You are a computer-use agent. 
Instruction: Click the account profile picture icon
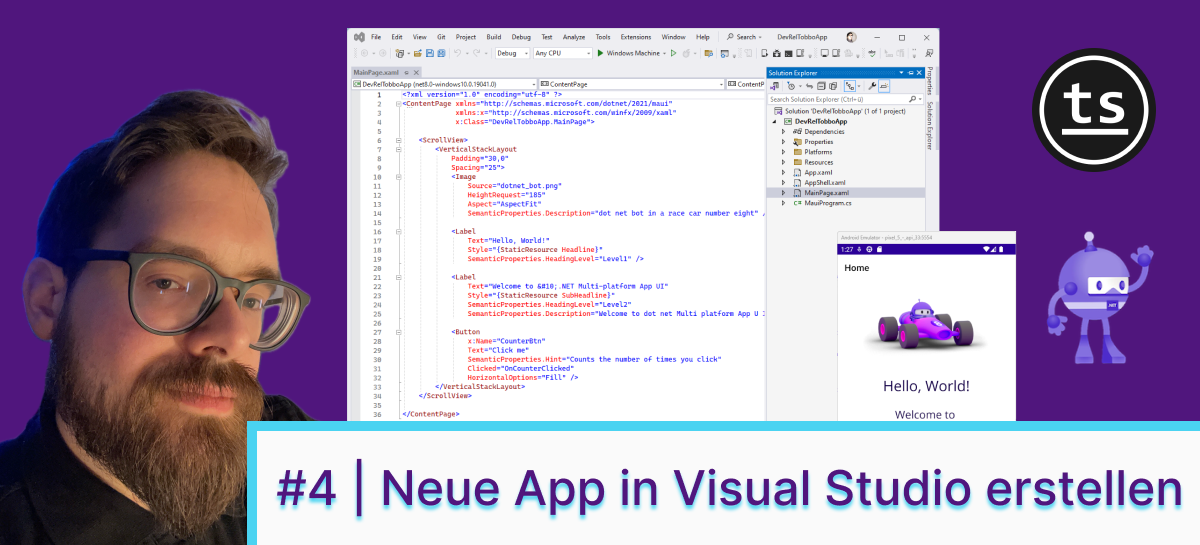851,37
